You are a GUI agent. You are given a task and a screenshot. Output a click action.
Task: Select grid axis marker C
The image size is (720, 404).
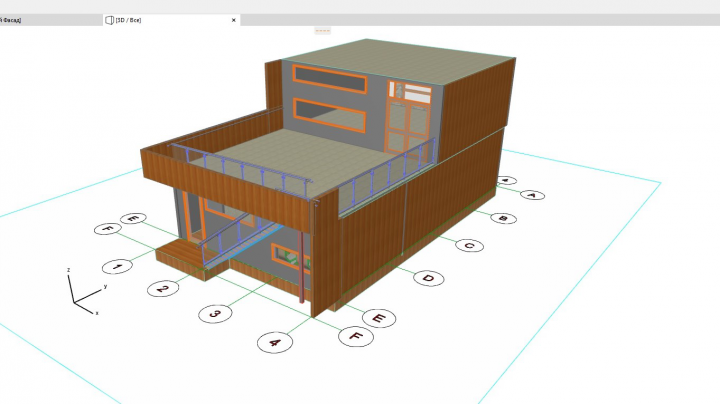(x=469, y=246)
